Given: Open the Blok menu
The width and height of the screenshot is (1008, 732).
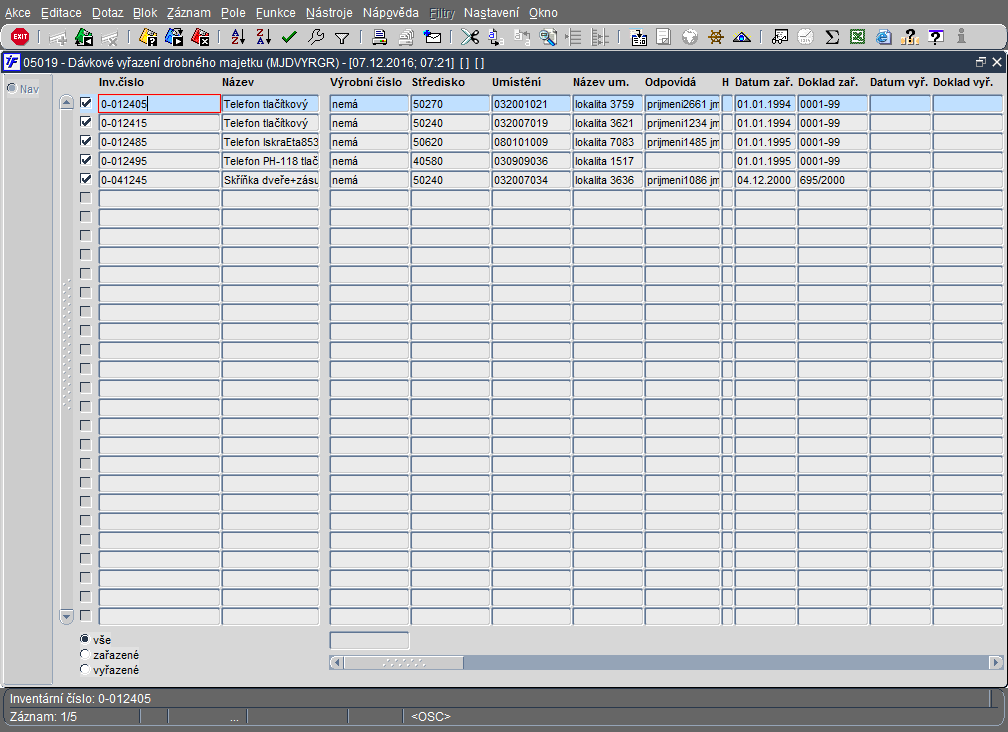Looking at the screenshot, I should pyautogui.click(x=145, y=13).
